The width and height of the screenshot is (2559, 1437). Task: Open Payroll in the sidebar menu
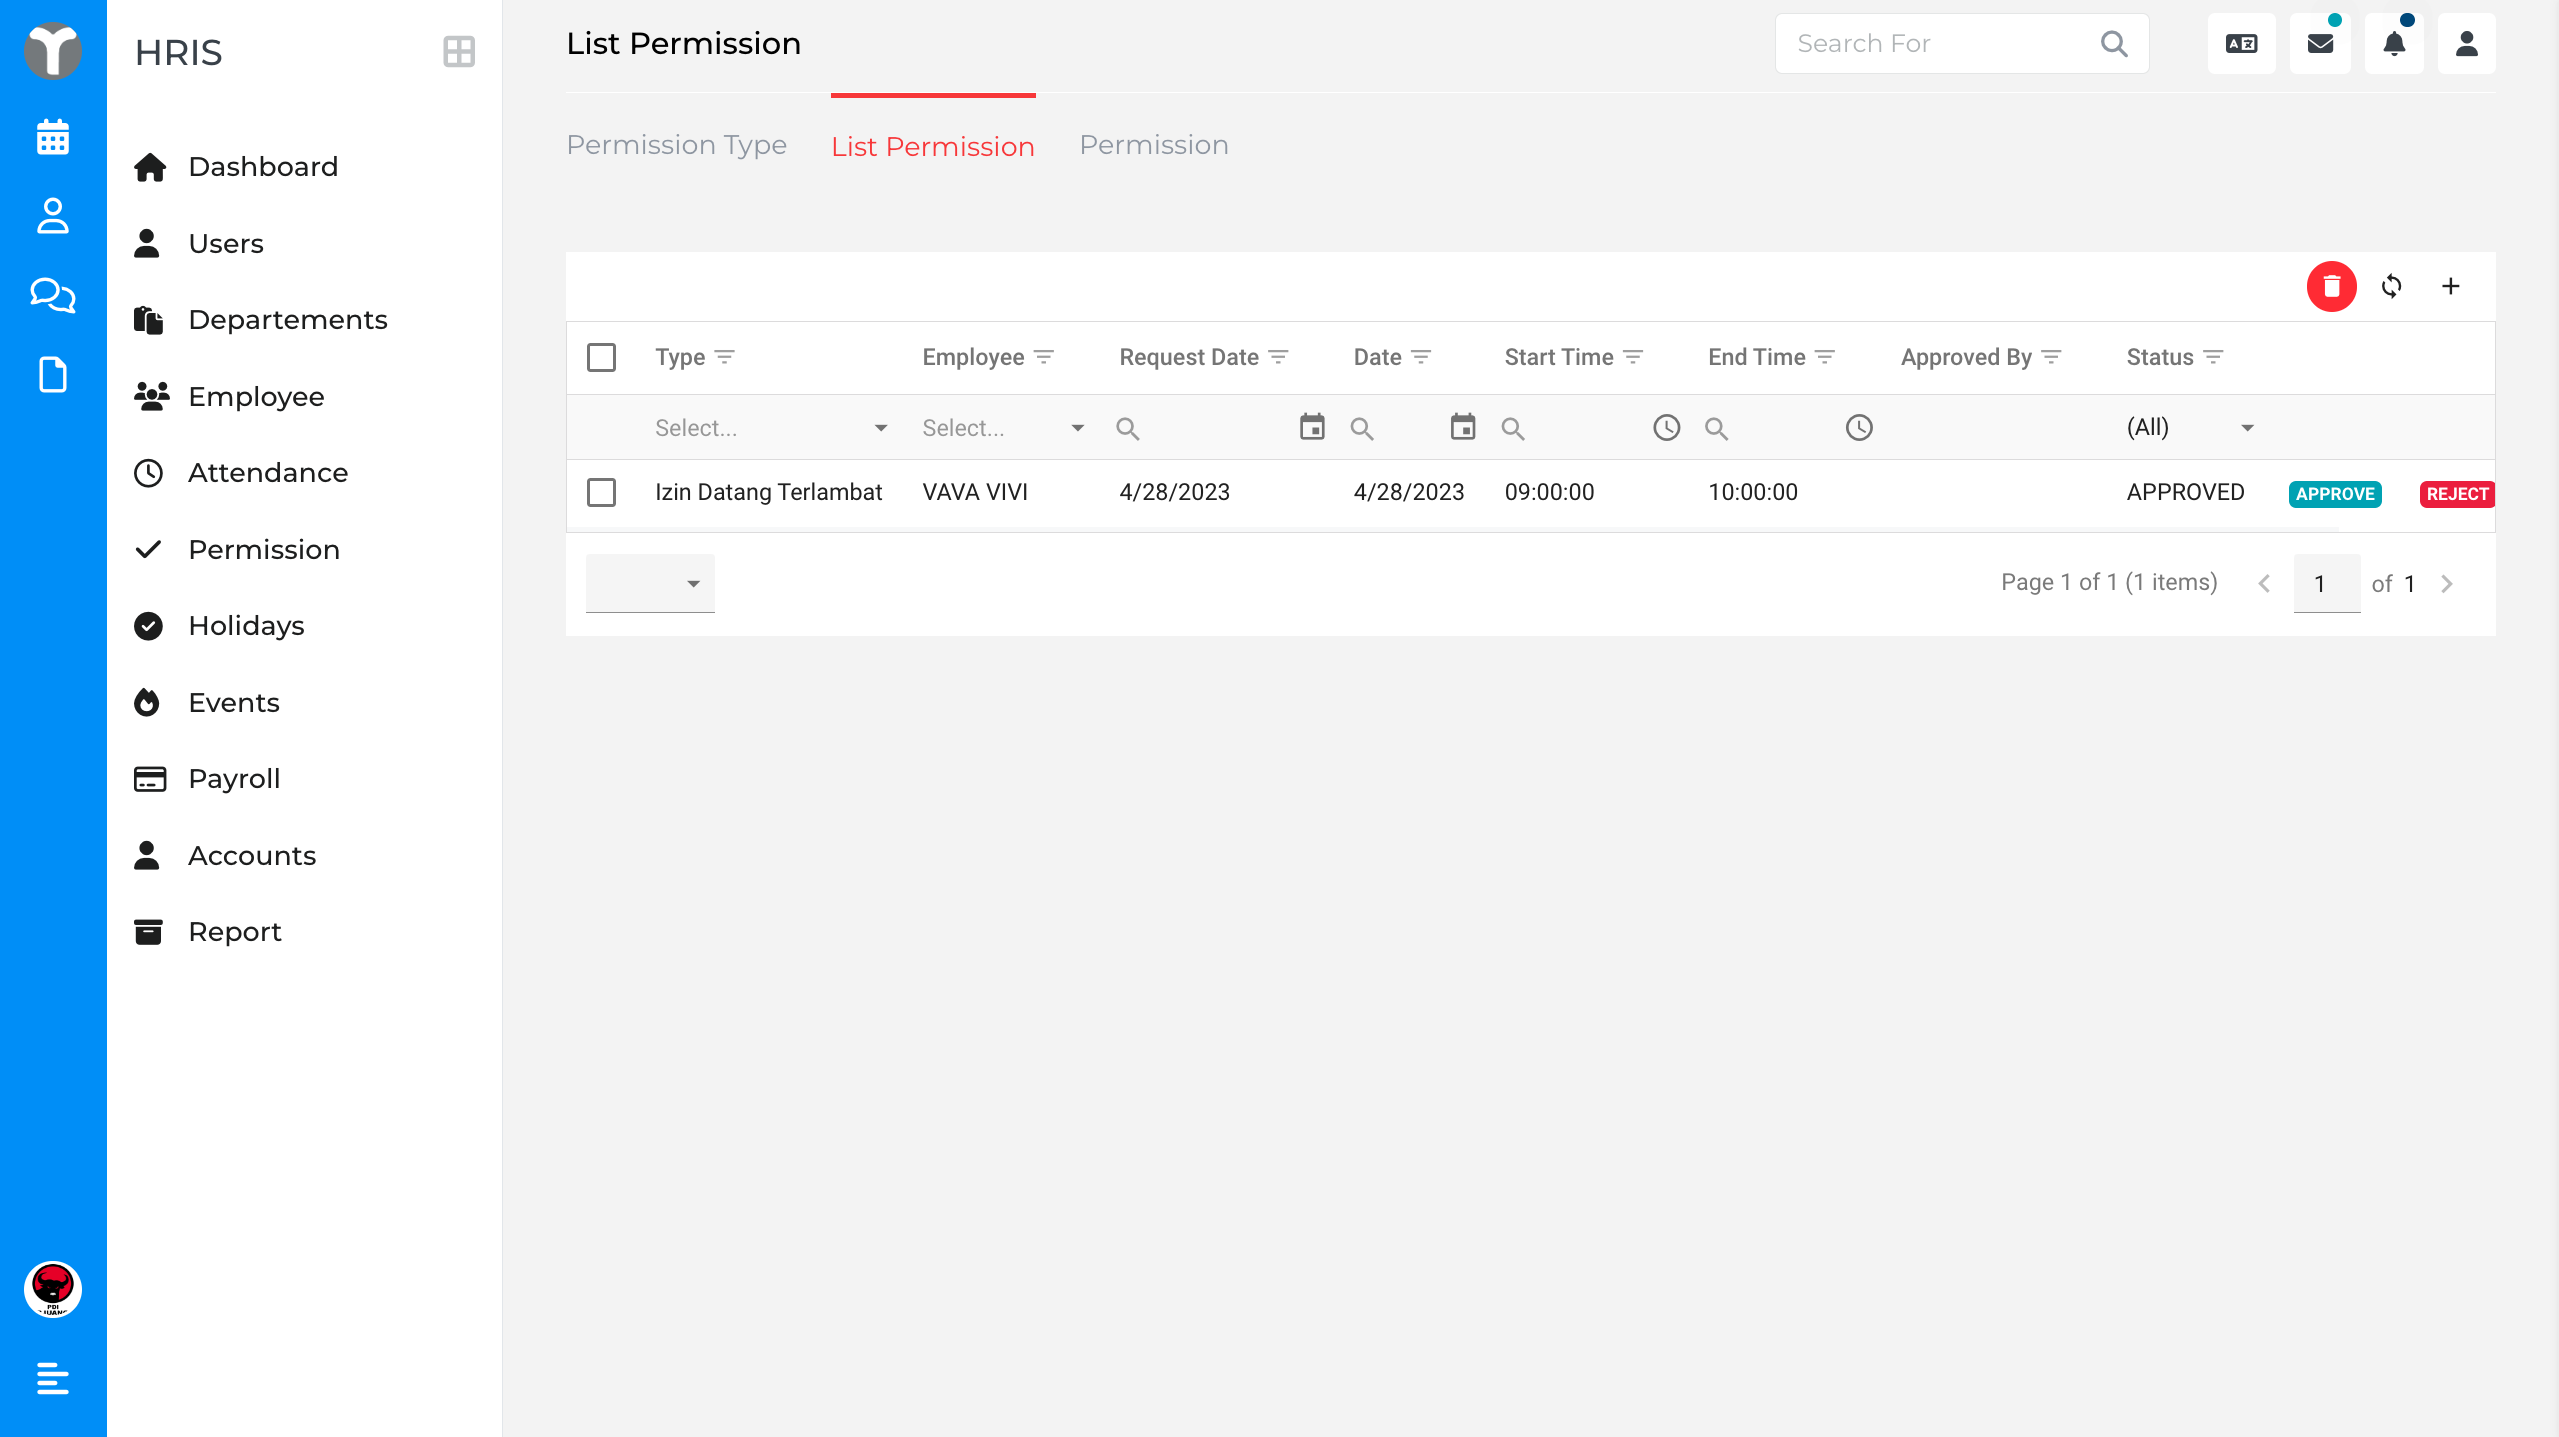pos(234,778)
